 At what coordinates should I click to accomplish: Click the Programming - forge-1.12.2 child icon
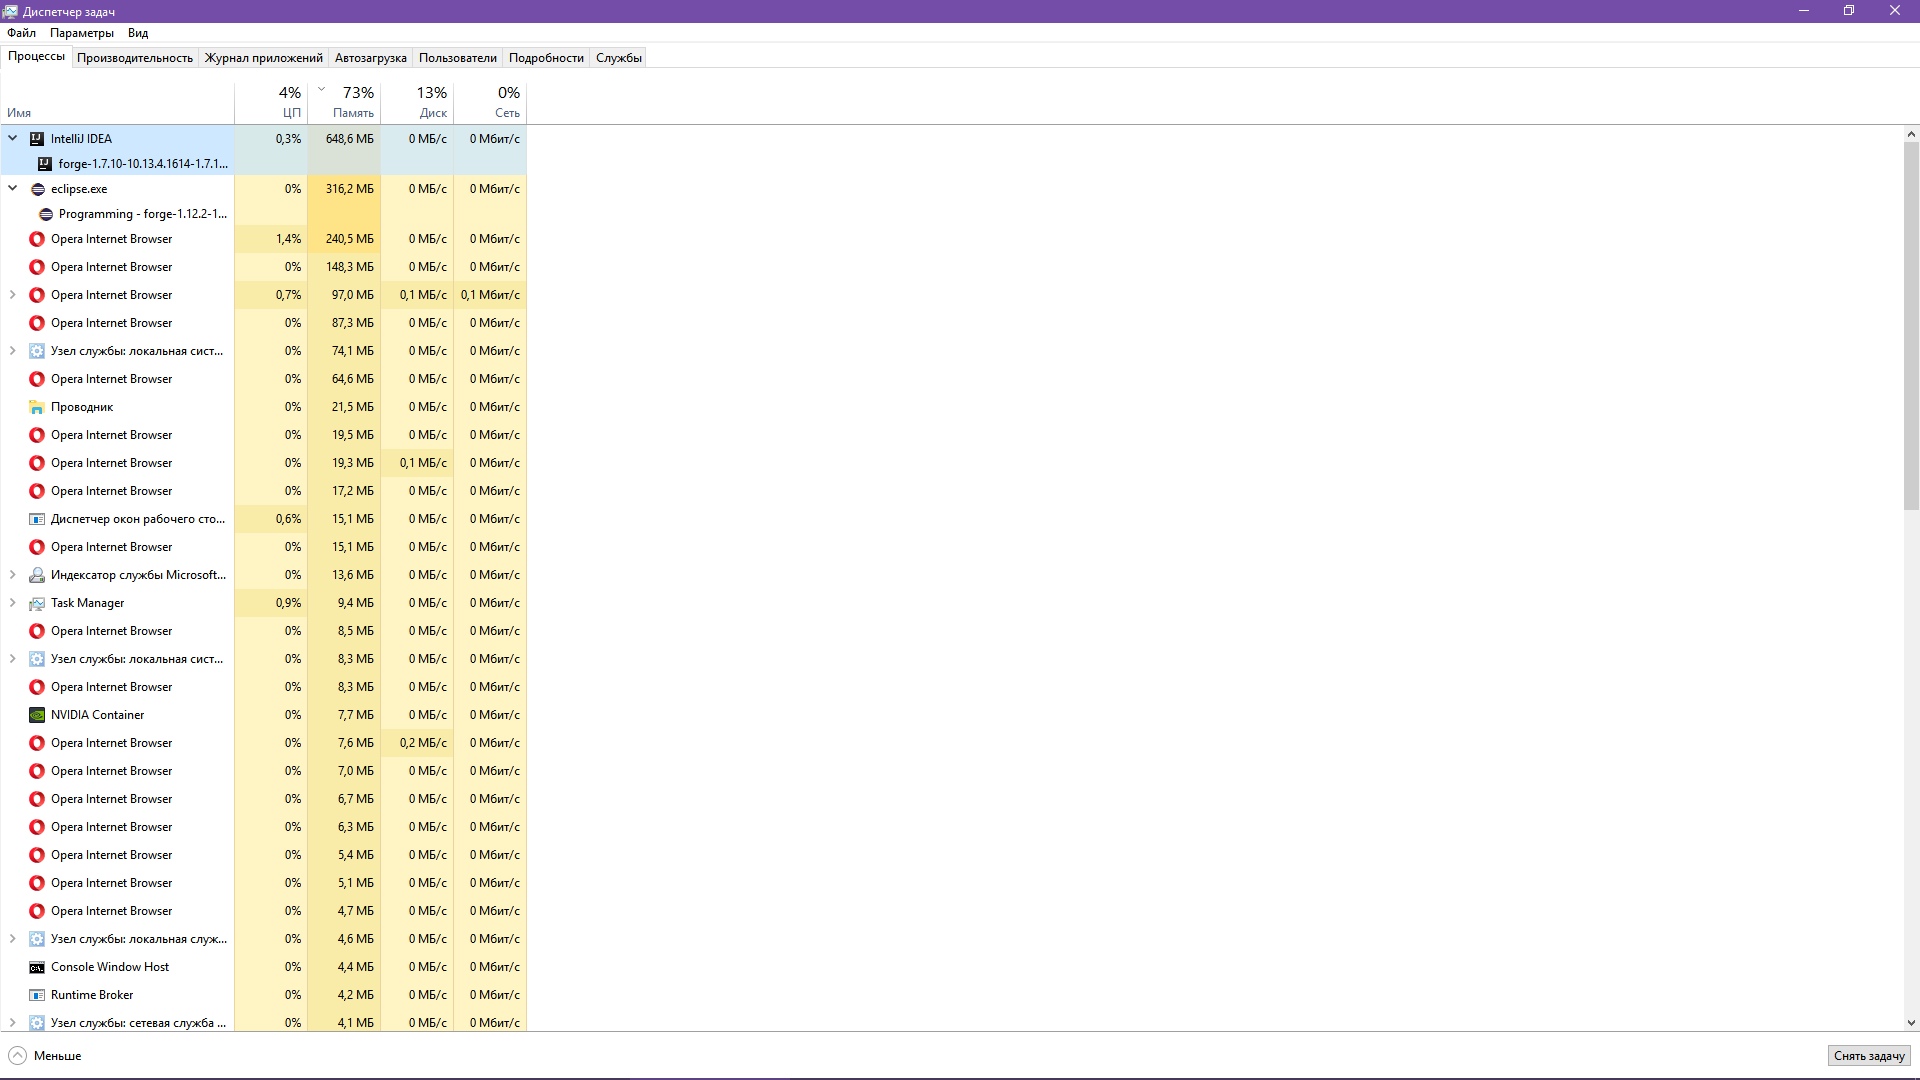45,214
